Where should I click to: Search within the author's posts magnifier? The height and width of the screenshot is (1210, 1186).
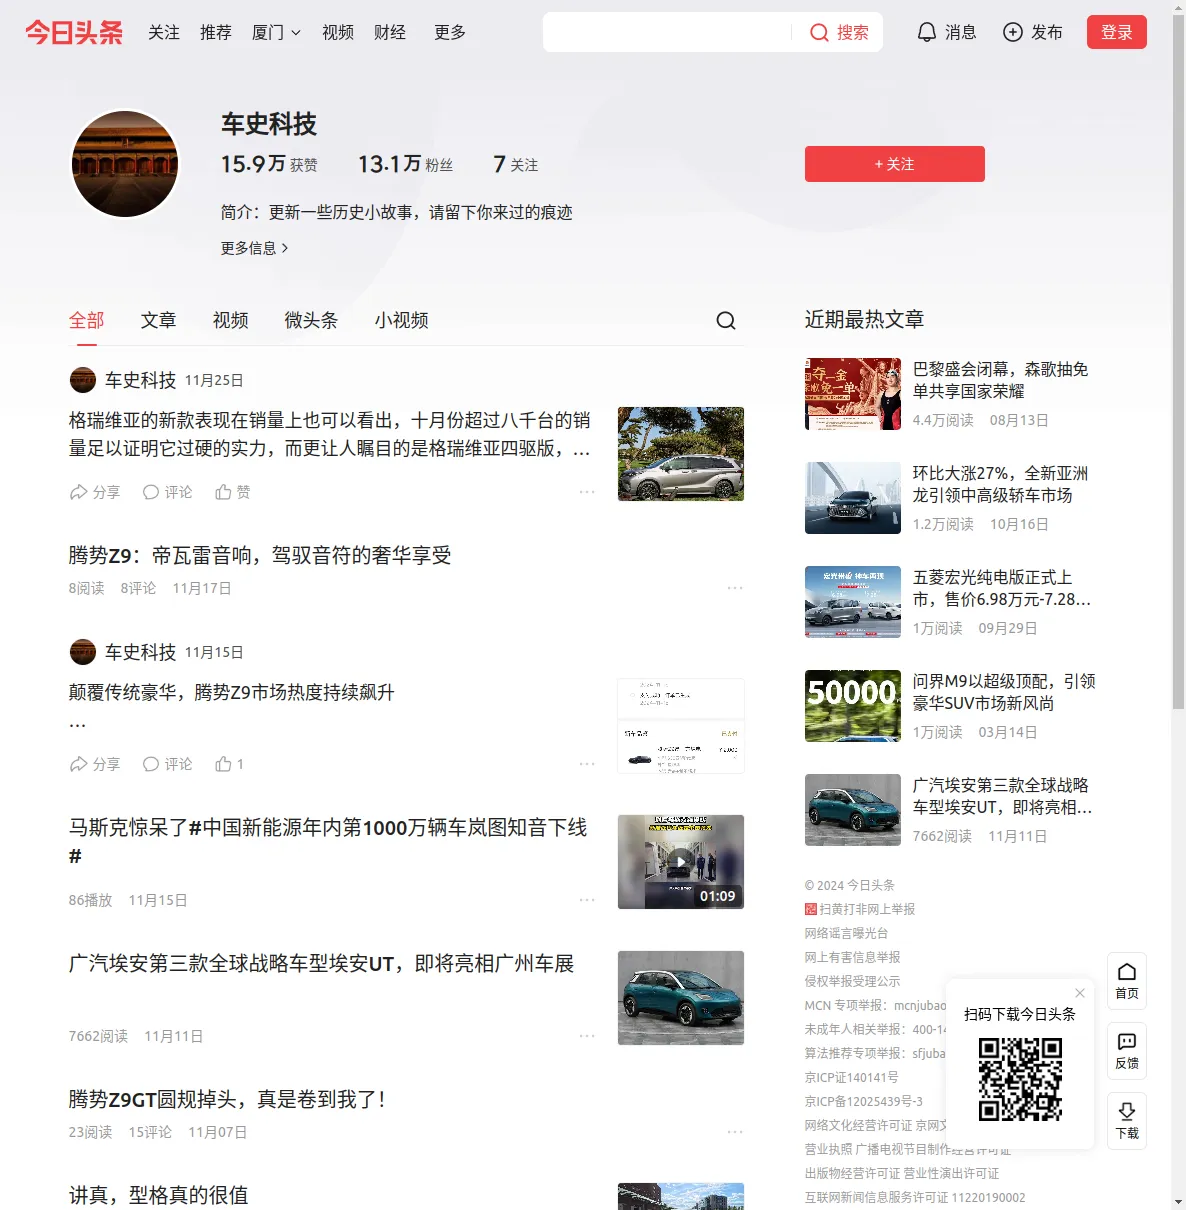tap(726, 320)
